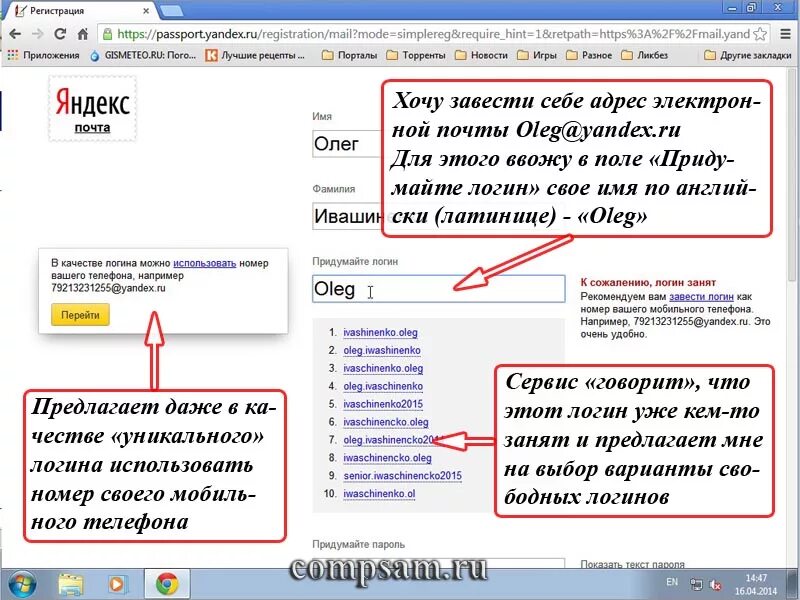This screenshot has width=800, height=600.
Task: Choose suggested login oleg.iwashinenko
Action: [x=382, y=351]
